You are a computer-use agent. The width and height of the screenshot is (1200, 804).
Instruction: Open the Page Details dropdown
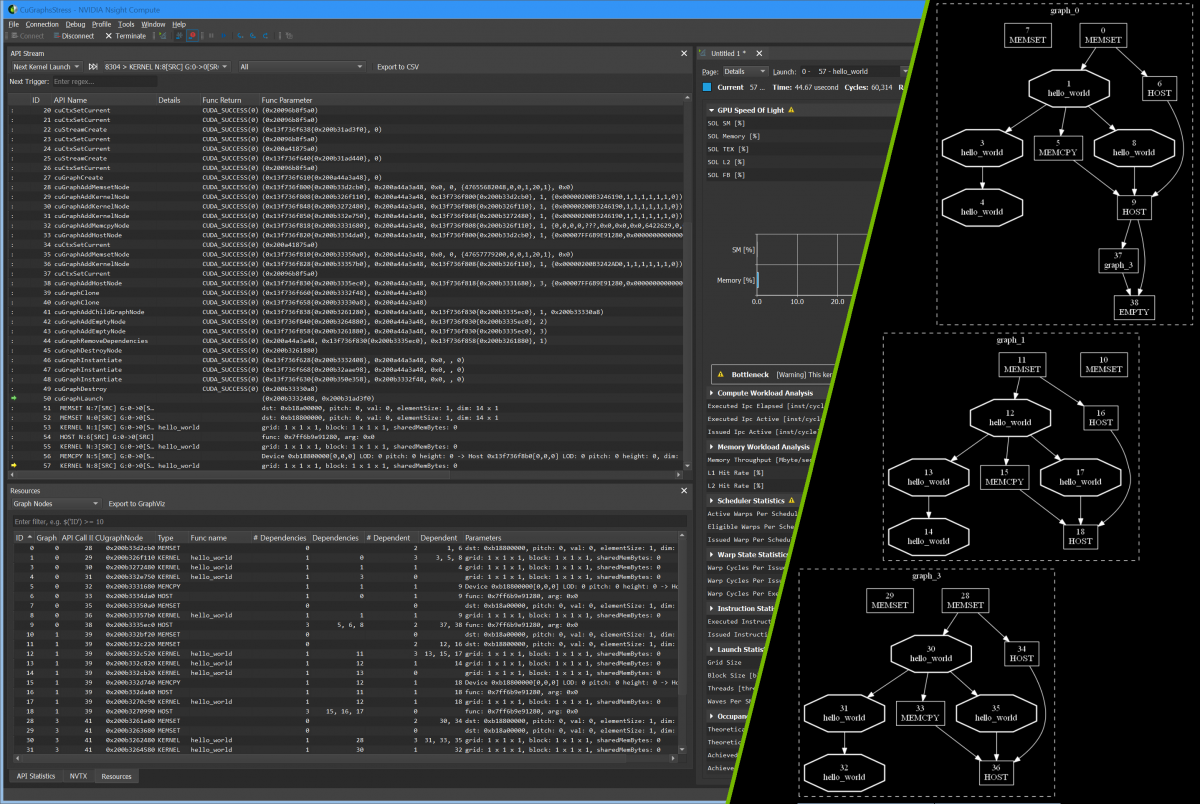[x=746, y=72]
